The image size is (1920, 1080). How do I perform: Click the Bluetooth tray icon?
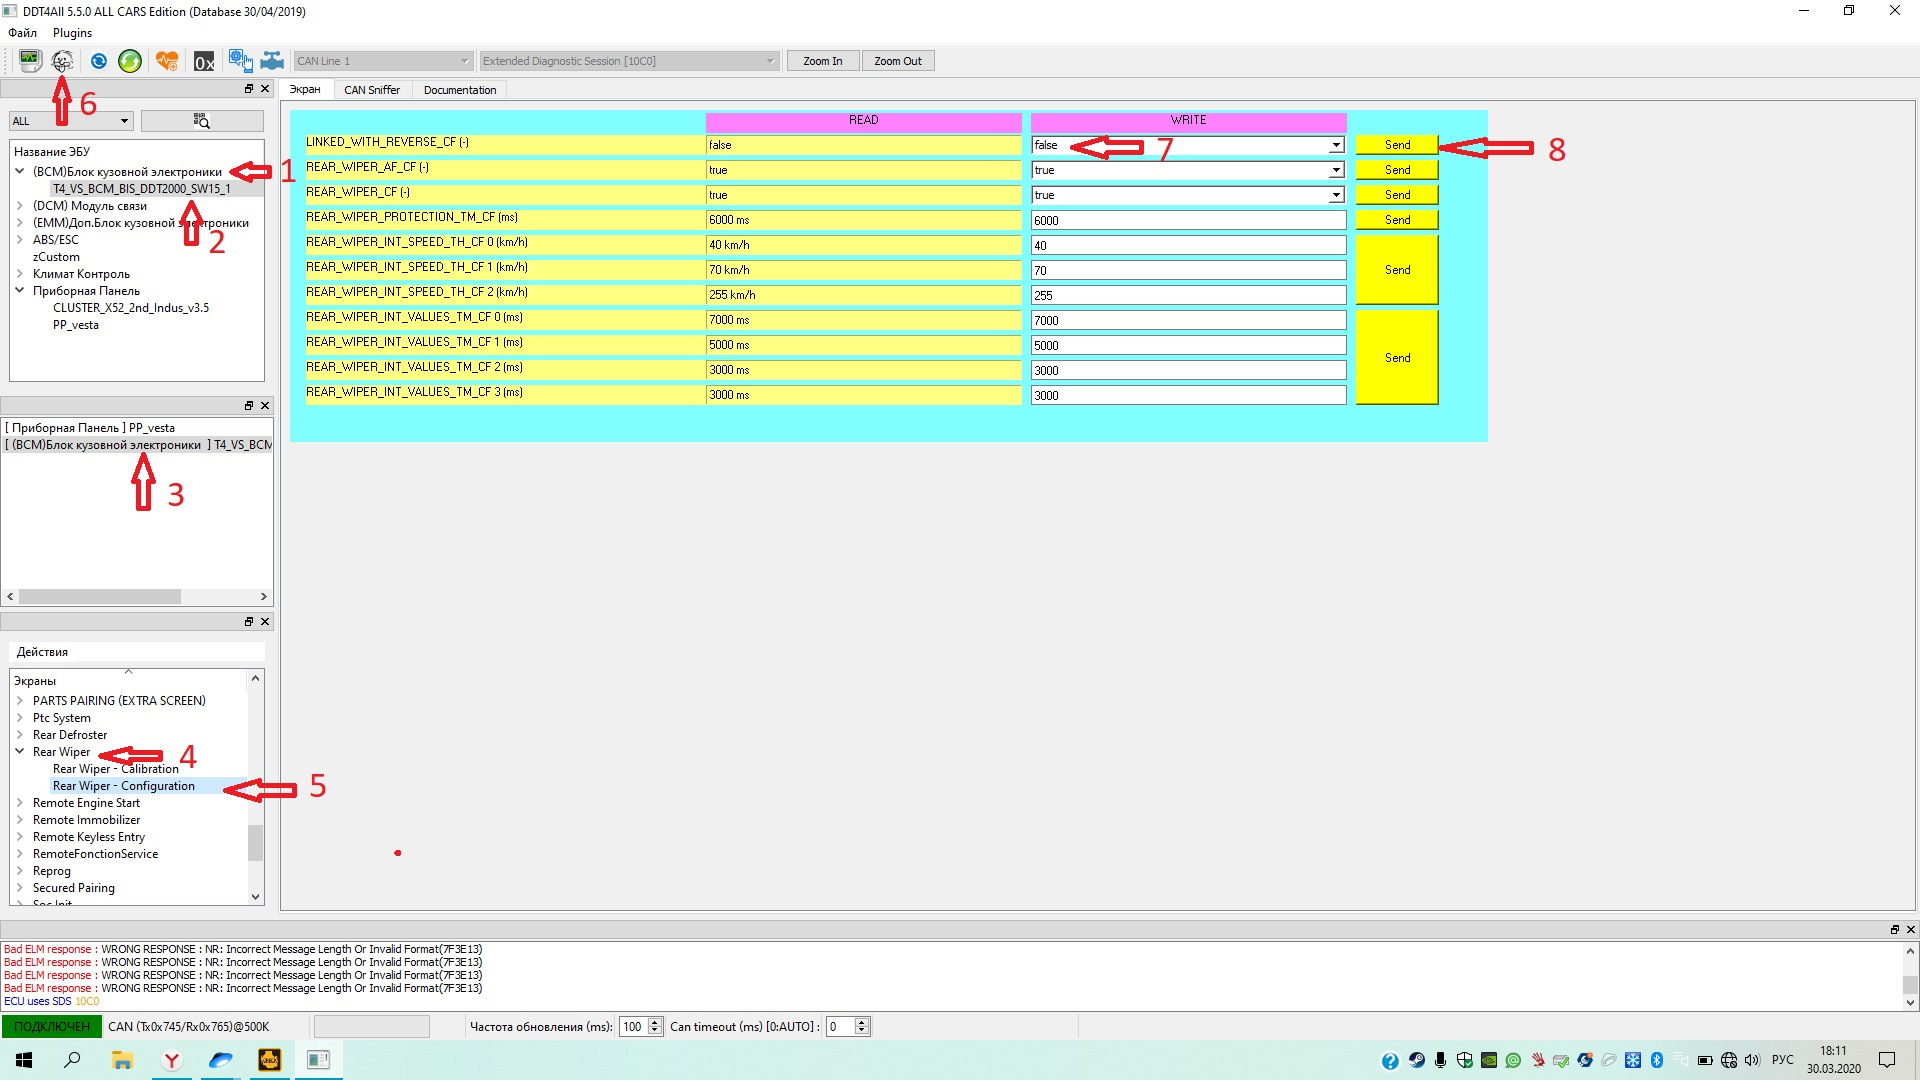click(1656, 1061)
